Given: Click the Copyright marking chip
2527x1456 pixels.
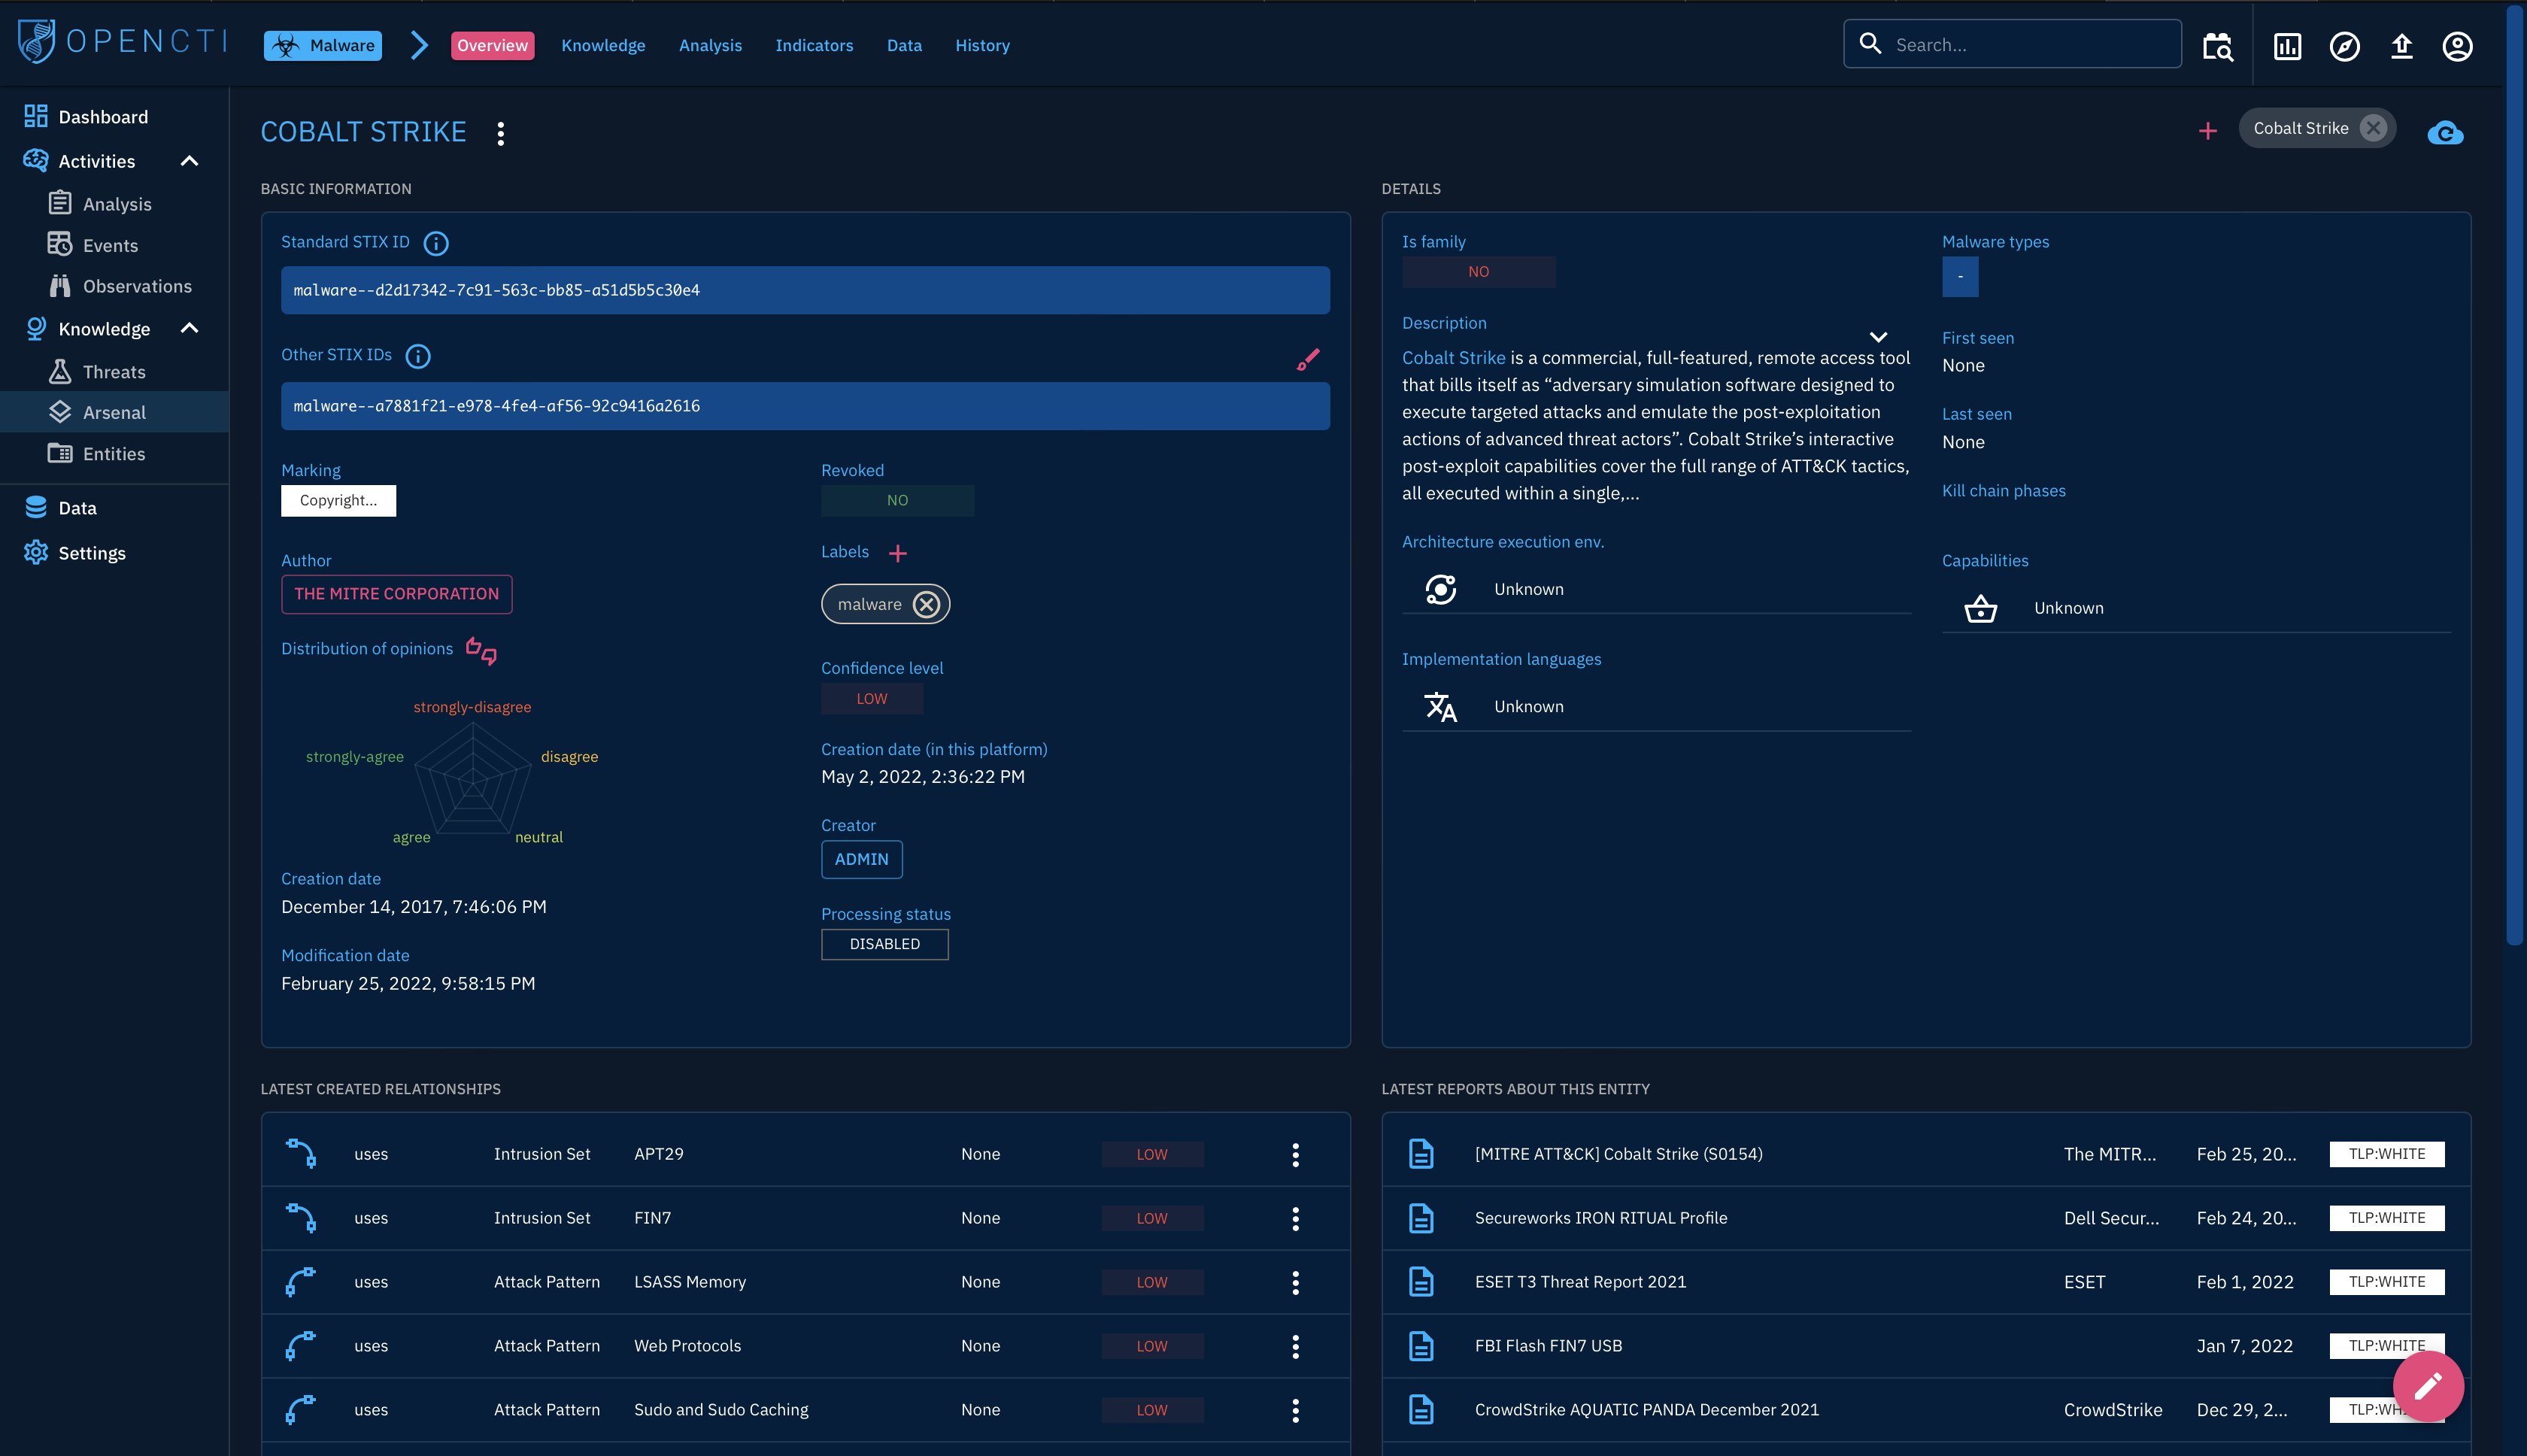Looking at the screenshot, I should [x=338, y=501].
